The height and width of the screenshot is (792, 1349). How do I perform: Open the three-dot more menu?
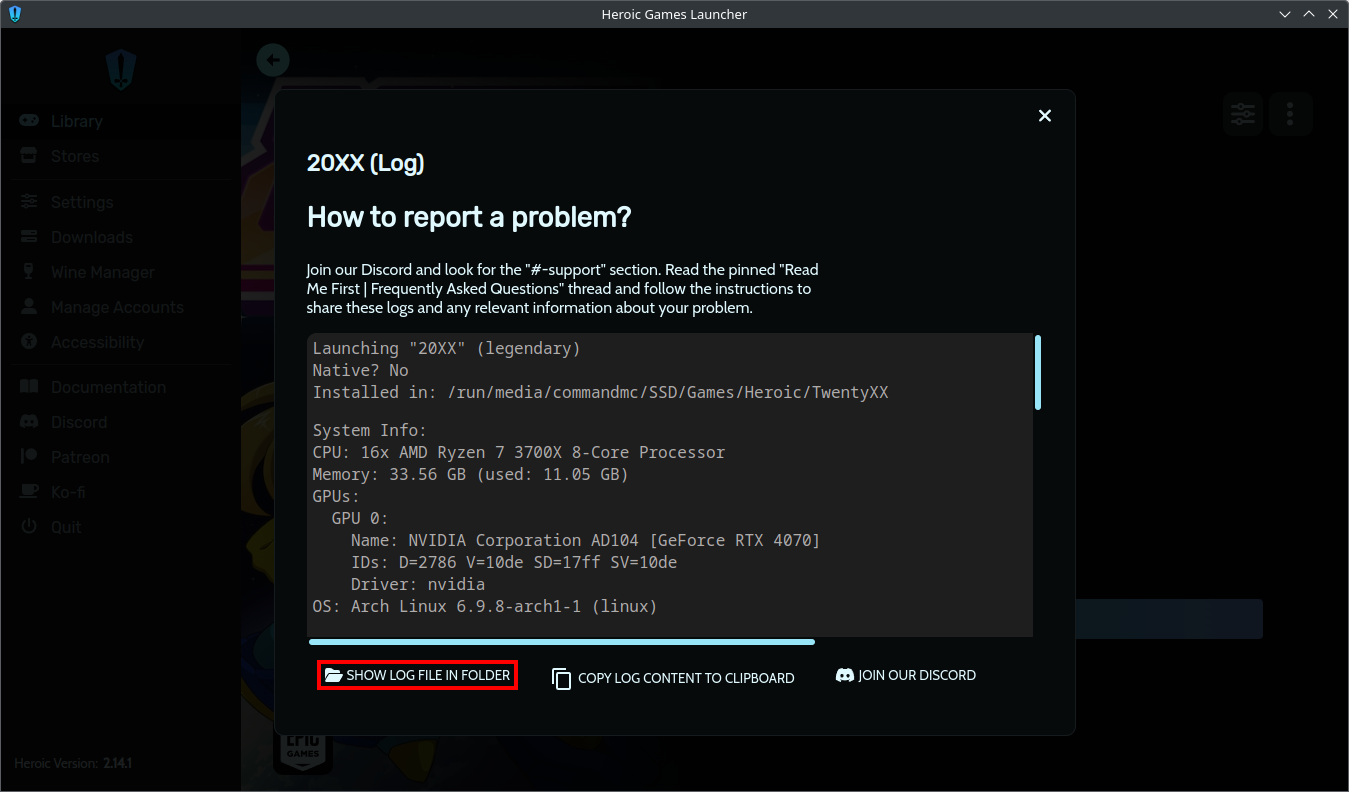tap(1290, 114)
